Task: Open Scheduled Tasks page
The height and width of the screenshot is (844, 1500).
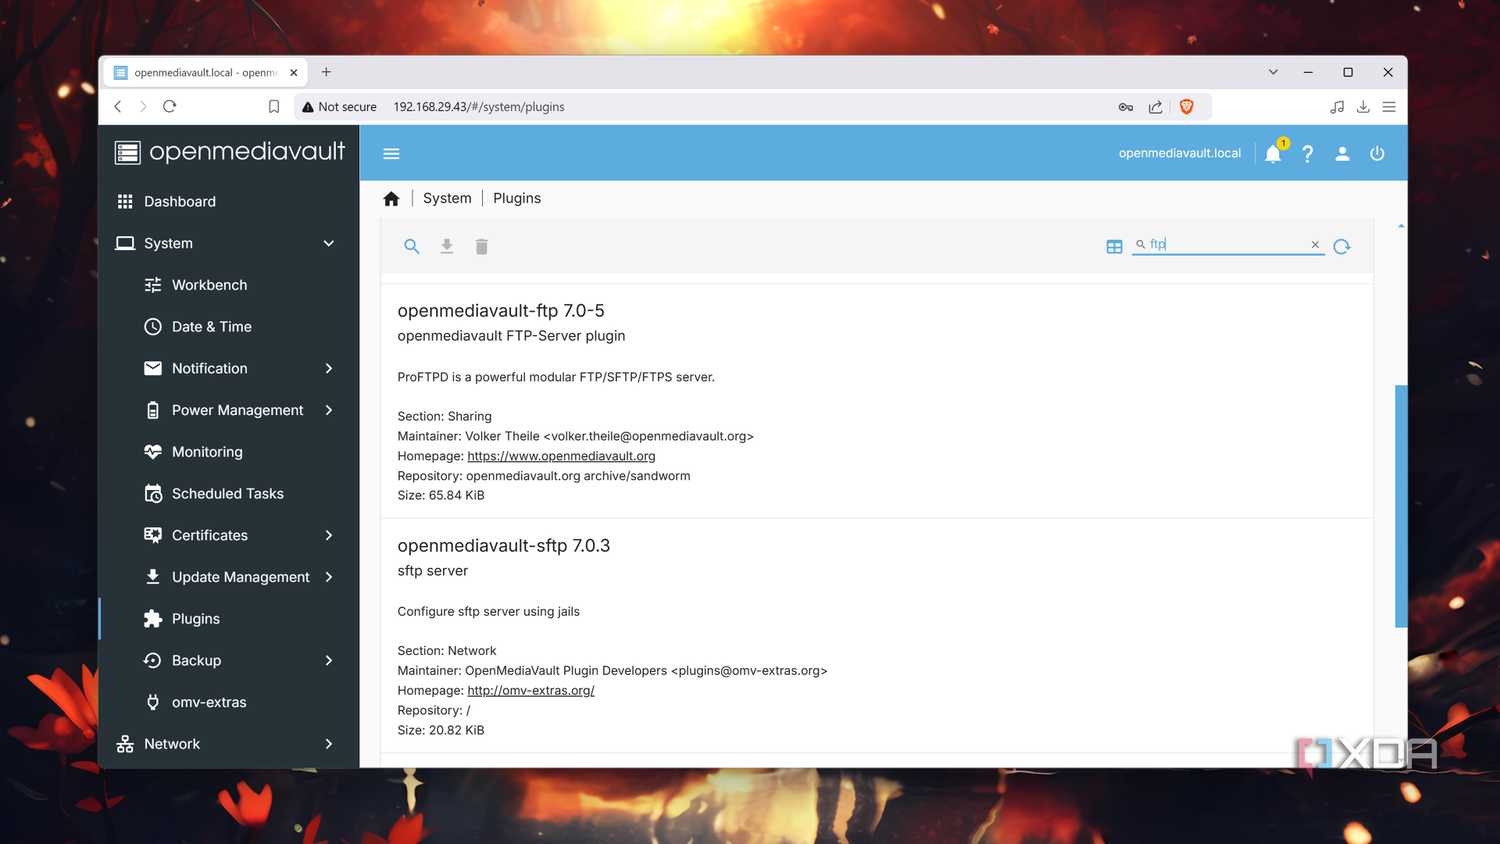Action: [x=229, y=494]
